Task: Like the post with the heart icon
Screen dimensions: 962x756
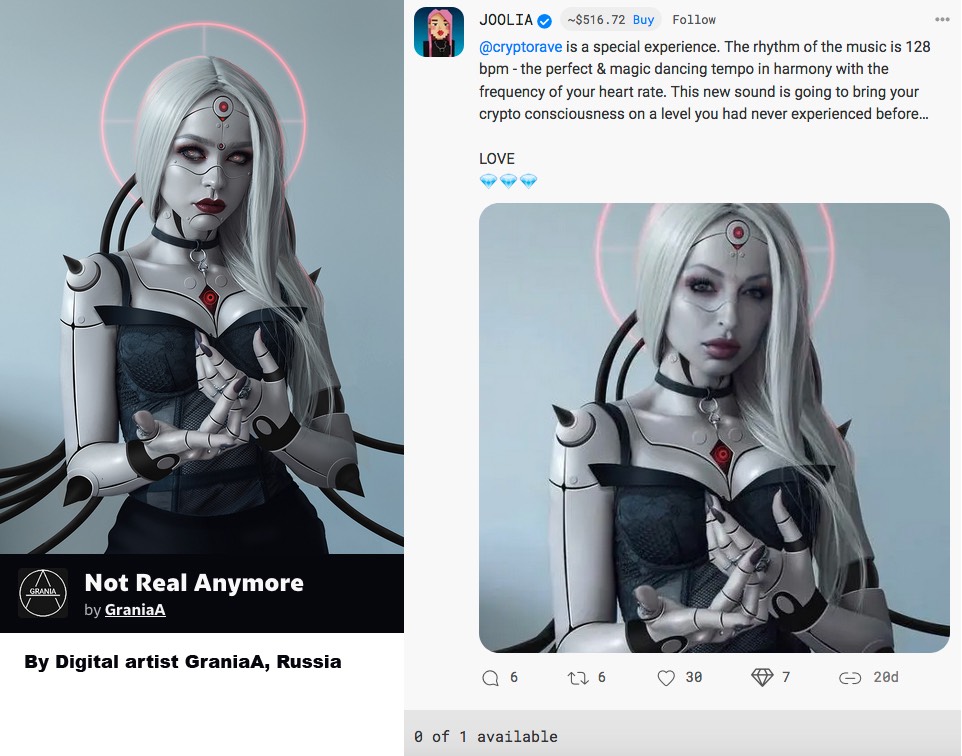Action: click(x=666, y=678)
